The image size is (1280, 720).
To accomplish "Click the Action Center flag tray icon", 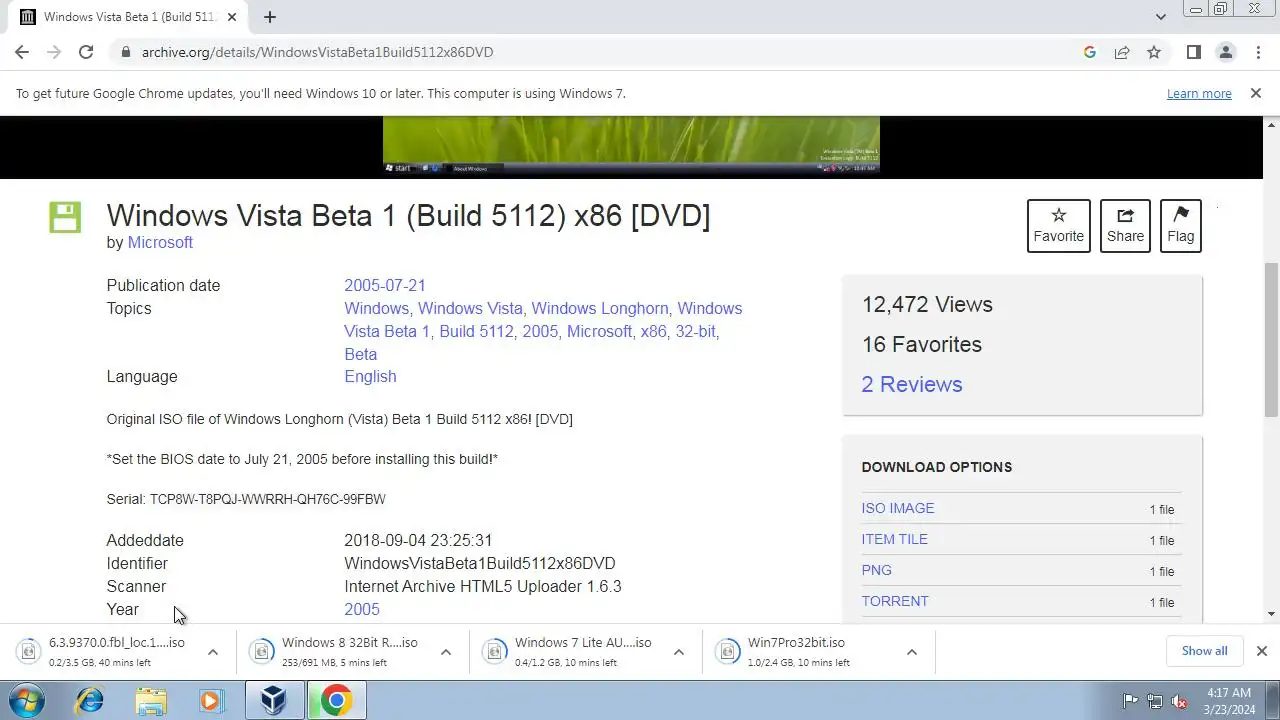I will 1130,701.
